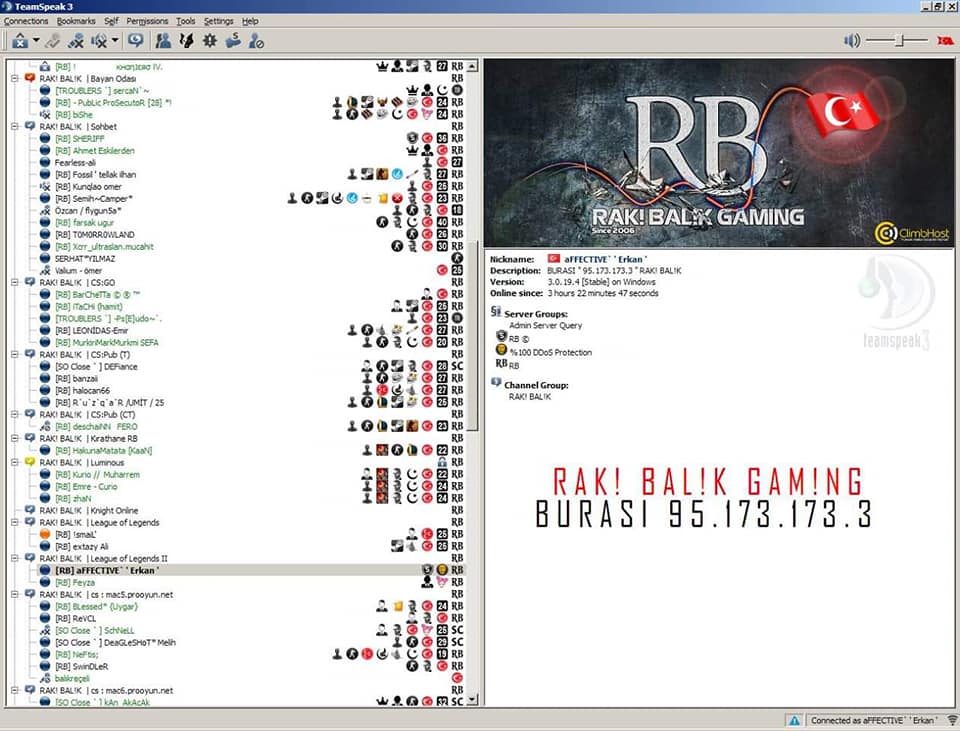Click the user ban toolbar icon

(256, 41)
